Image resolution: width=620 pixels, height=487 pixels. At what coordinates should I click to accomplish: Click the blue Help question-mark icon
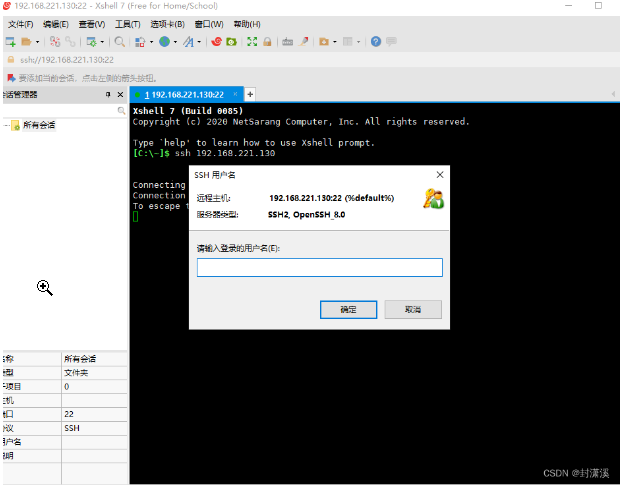point(376,42)
